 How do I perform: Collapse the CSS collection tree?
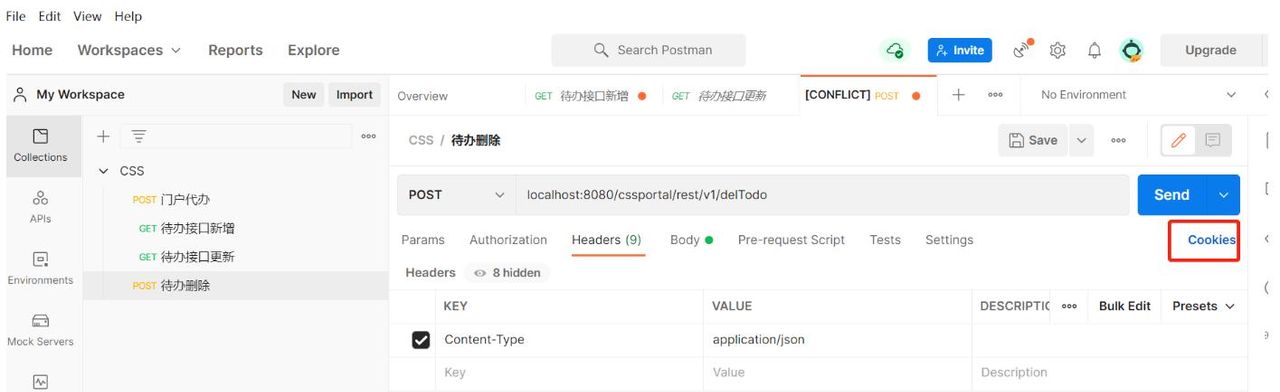[x=103, y=171]
